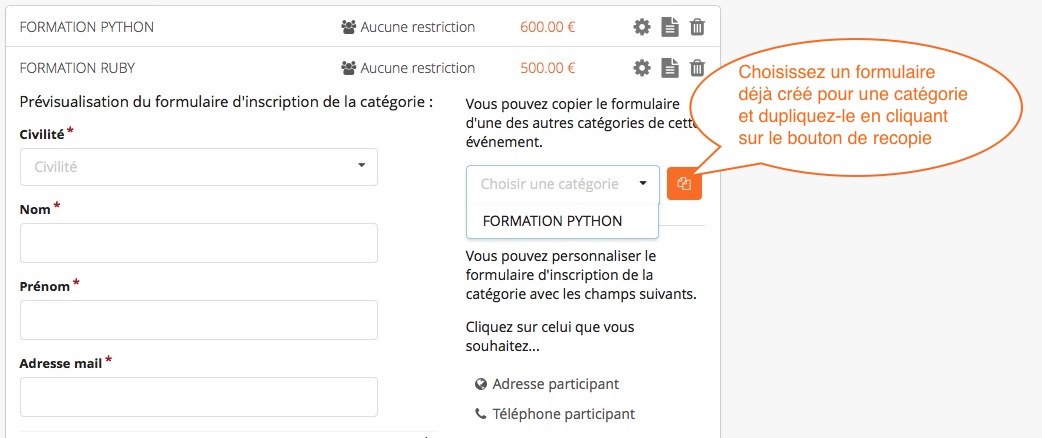Image resolution: width=1042 pixels, height=438 pixels.
Task: Click the Adresse mail input field
Action: coord(199,397)
